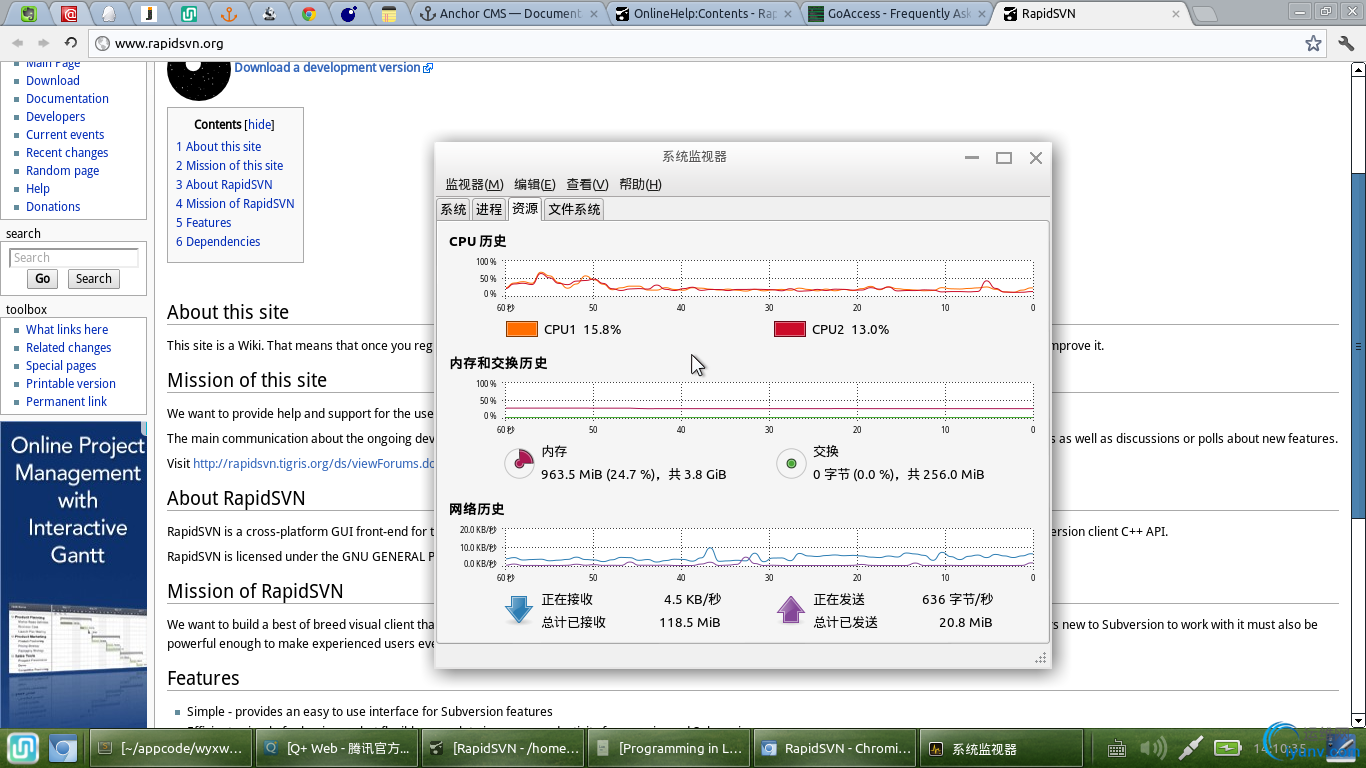Open the volume control in system tray
Image resolution: width=1366 pixels, height=768 pixels.
pyautogui.click(x=1153, y=748)
